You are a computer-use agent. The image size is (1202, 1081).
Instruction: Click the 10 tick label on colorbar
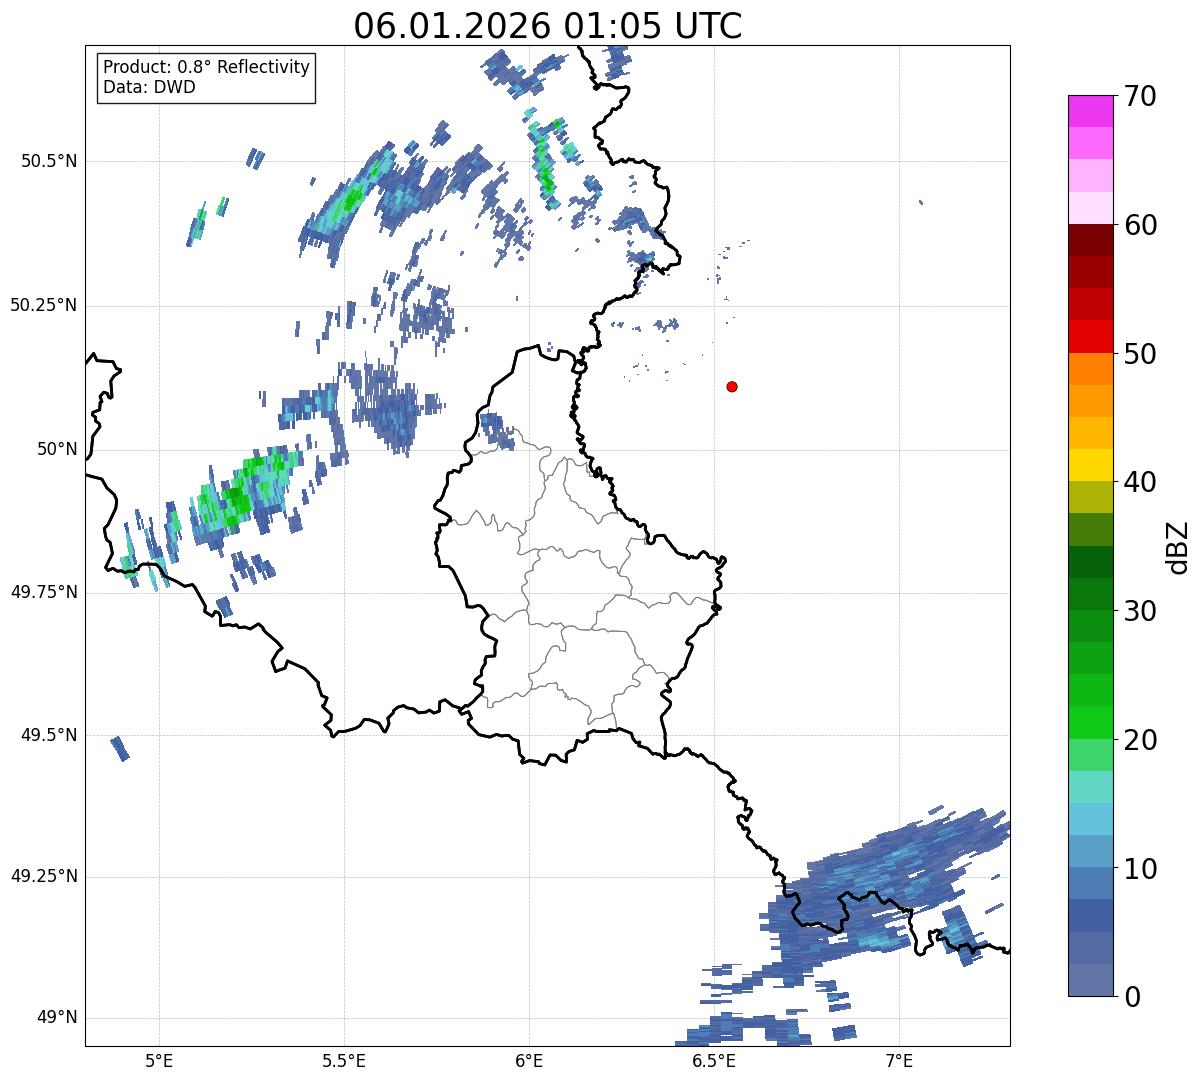(x=1140, y=868)
